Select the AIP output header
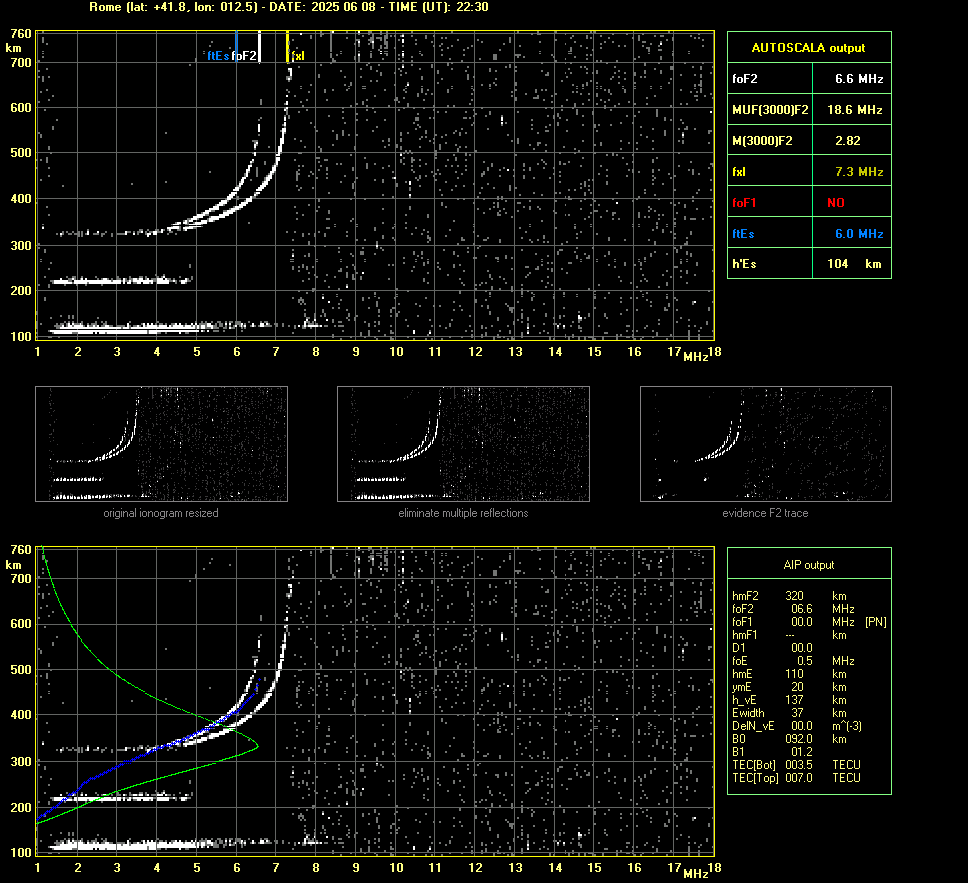This screenshot has width=968, height=883. 809,565
